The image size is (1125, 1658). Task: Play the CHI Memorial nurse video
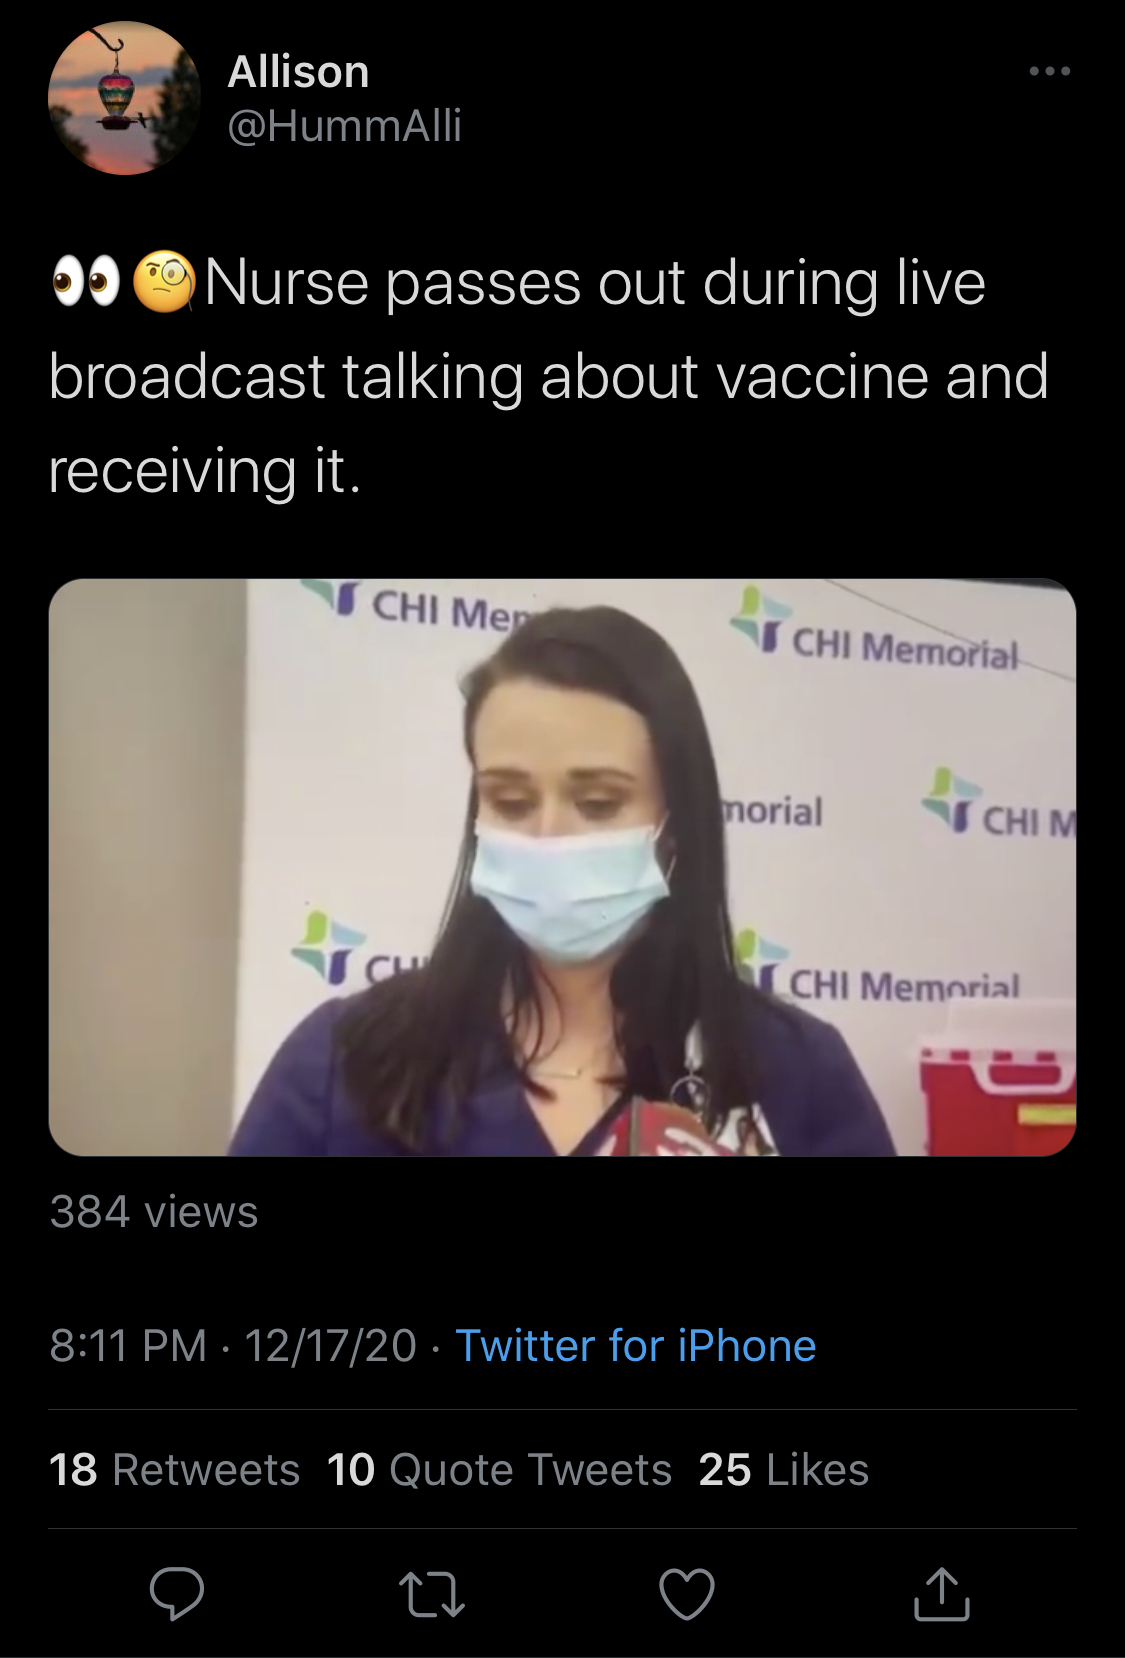click(562, 867)
